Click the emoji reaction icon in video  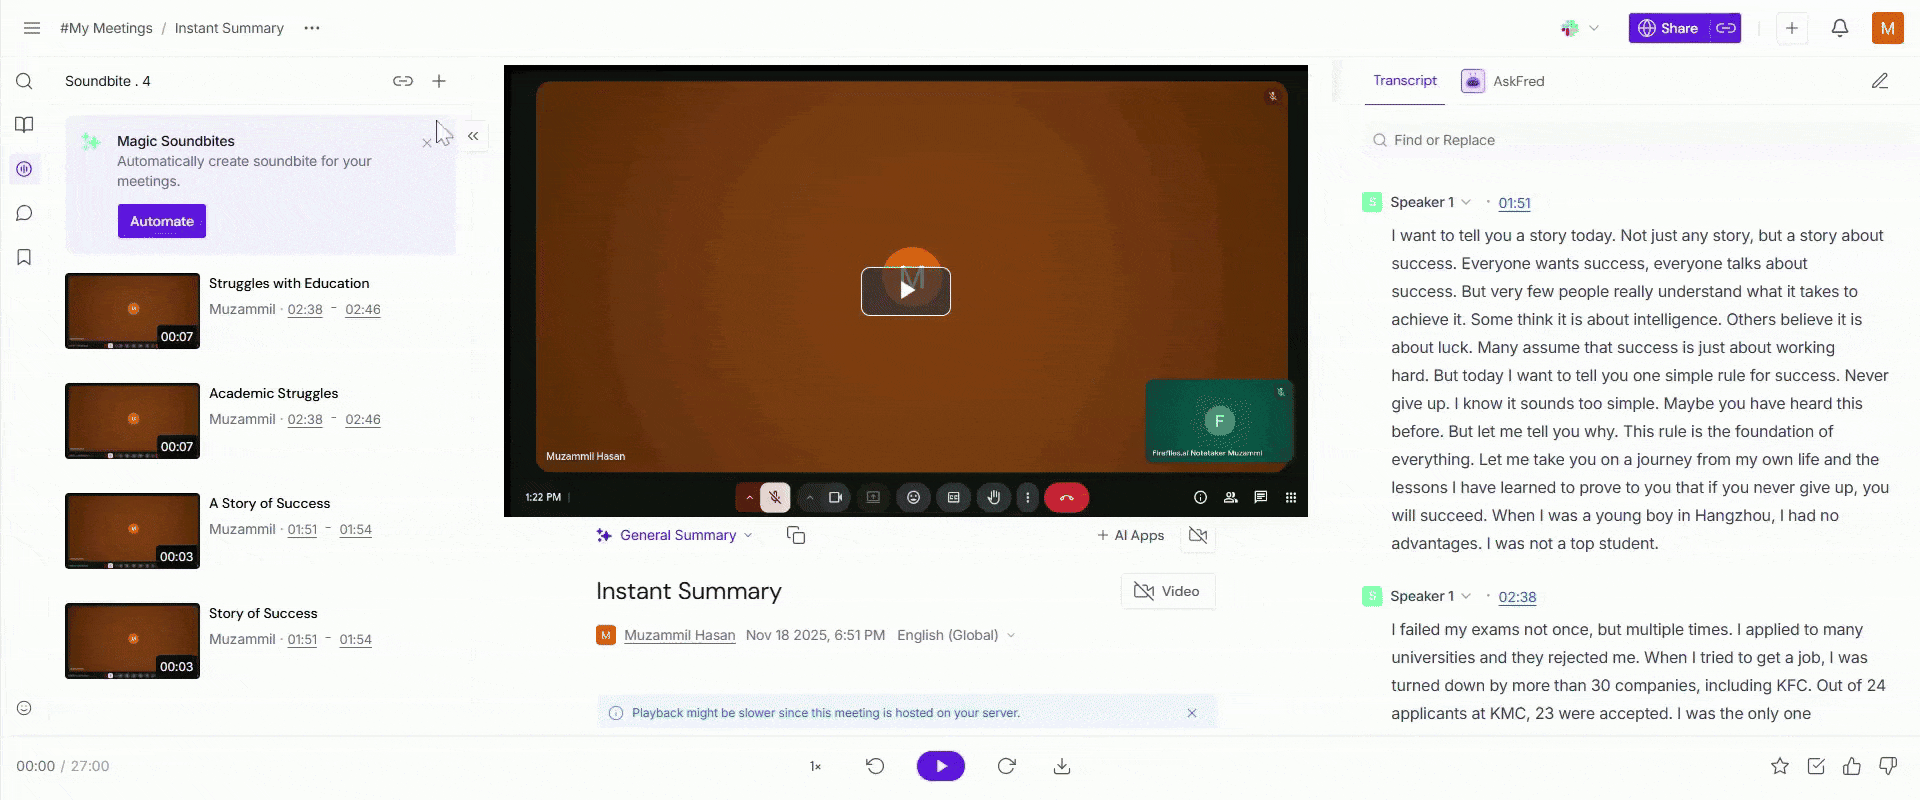point(914,497)
